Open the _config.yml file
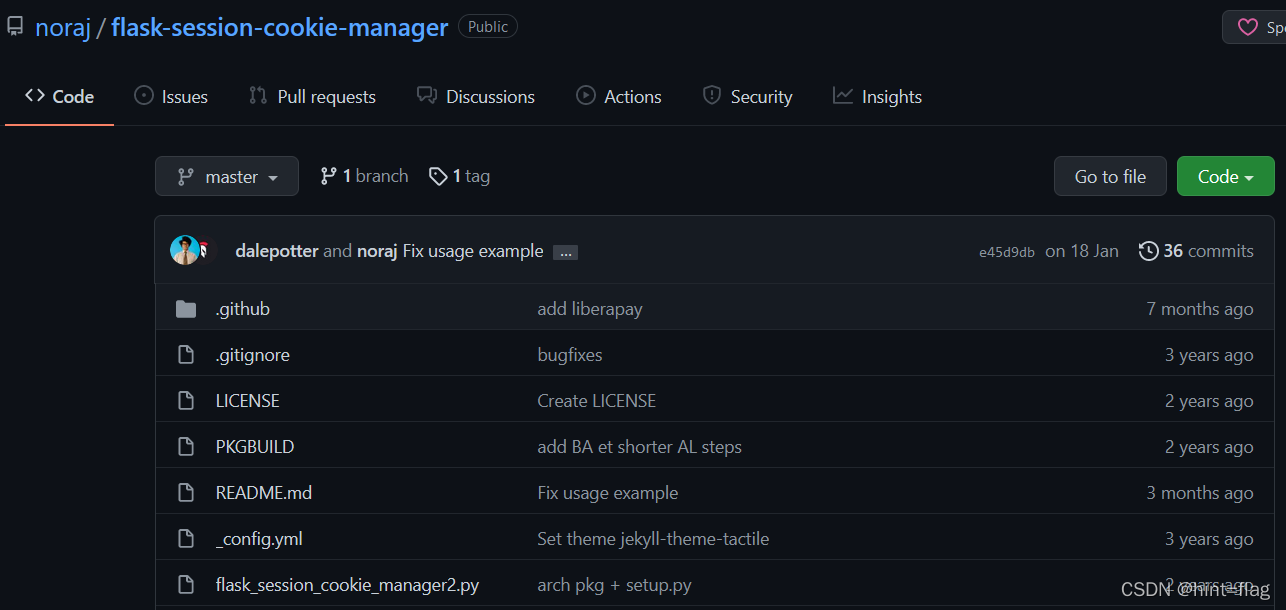Image resolution: width=1286 pixels, height=610 pixels. (259, 539)
